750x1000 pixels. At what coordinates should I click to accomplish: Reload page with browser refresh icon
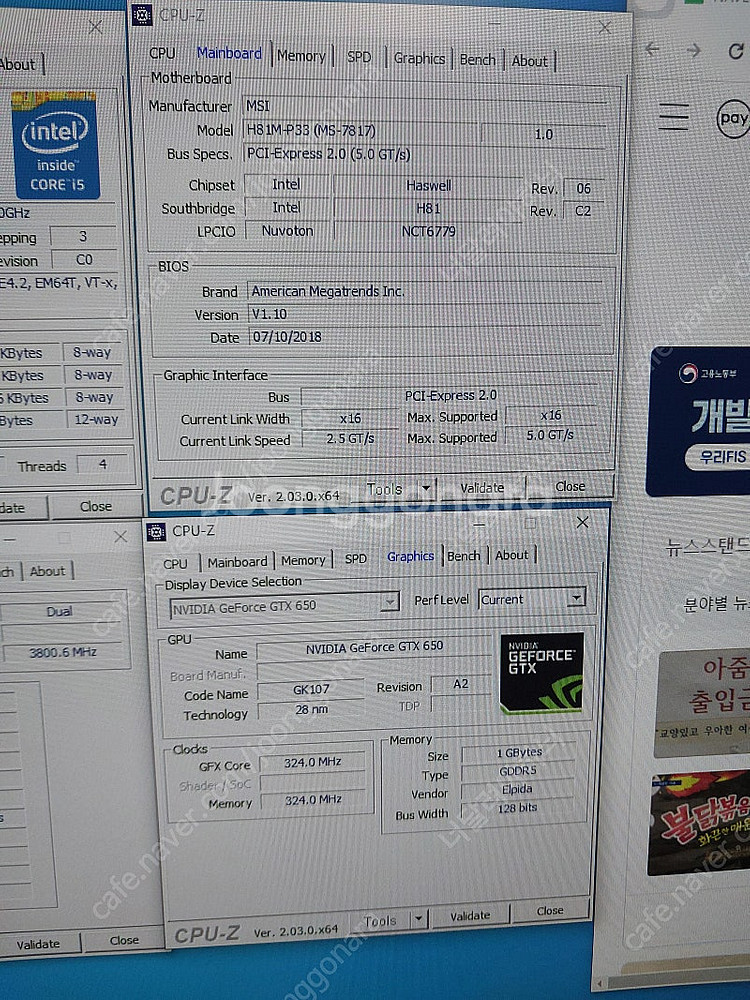[x=735, y=51]
